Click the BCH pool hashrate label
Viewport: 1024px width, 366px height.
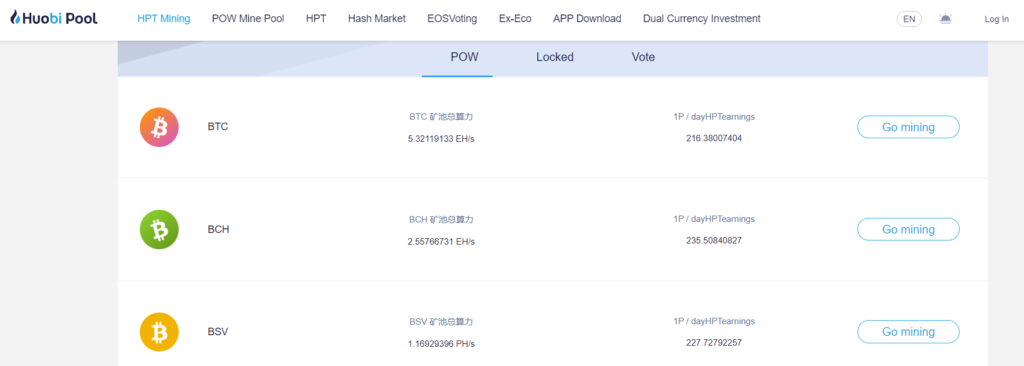(441, 220)
